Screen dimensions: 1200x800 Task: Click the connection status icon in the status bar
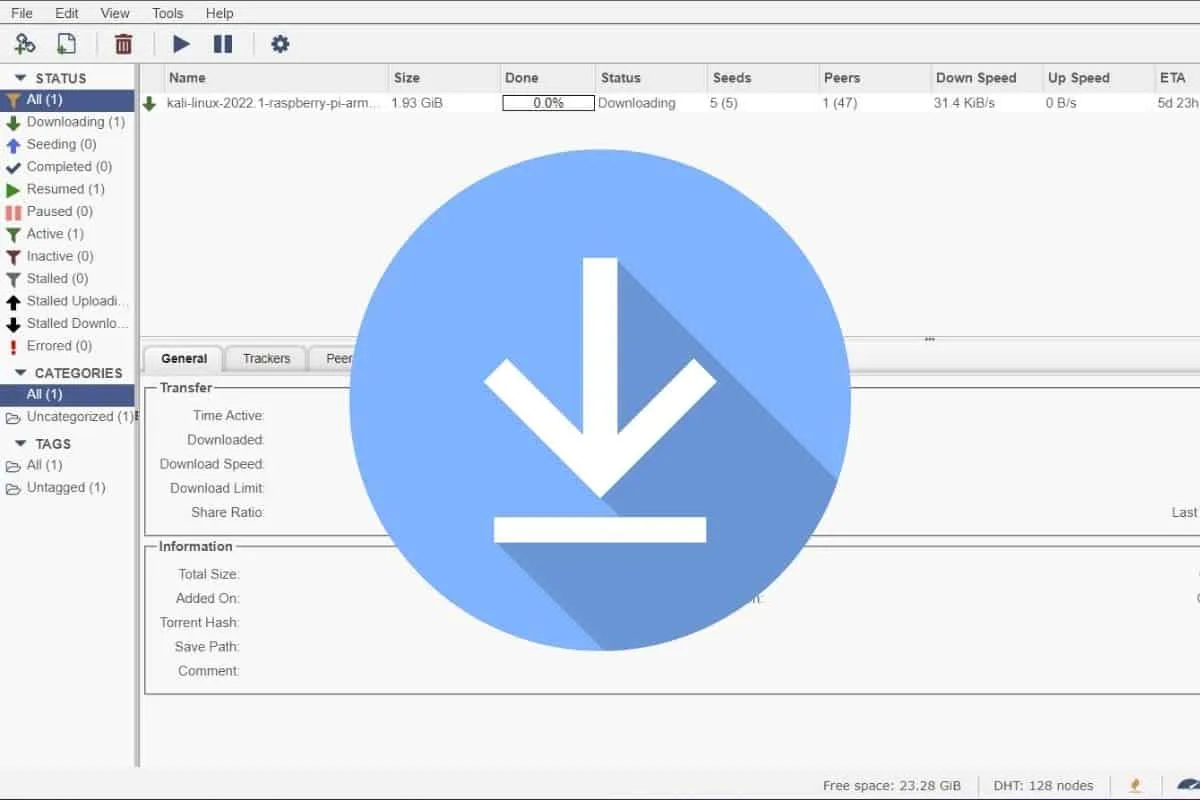click(x=1136, y=786)
